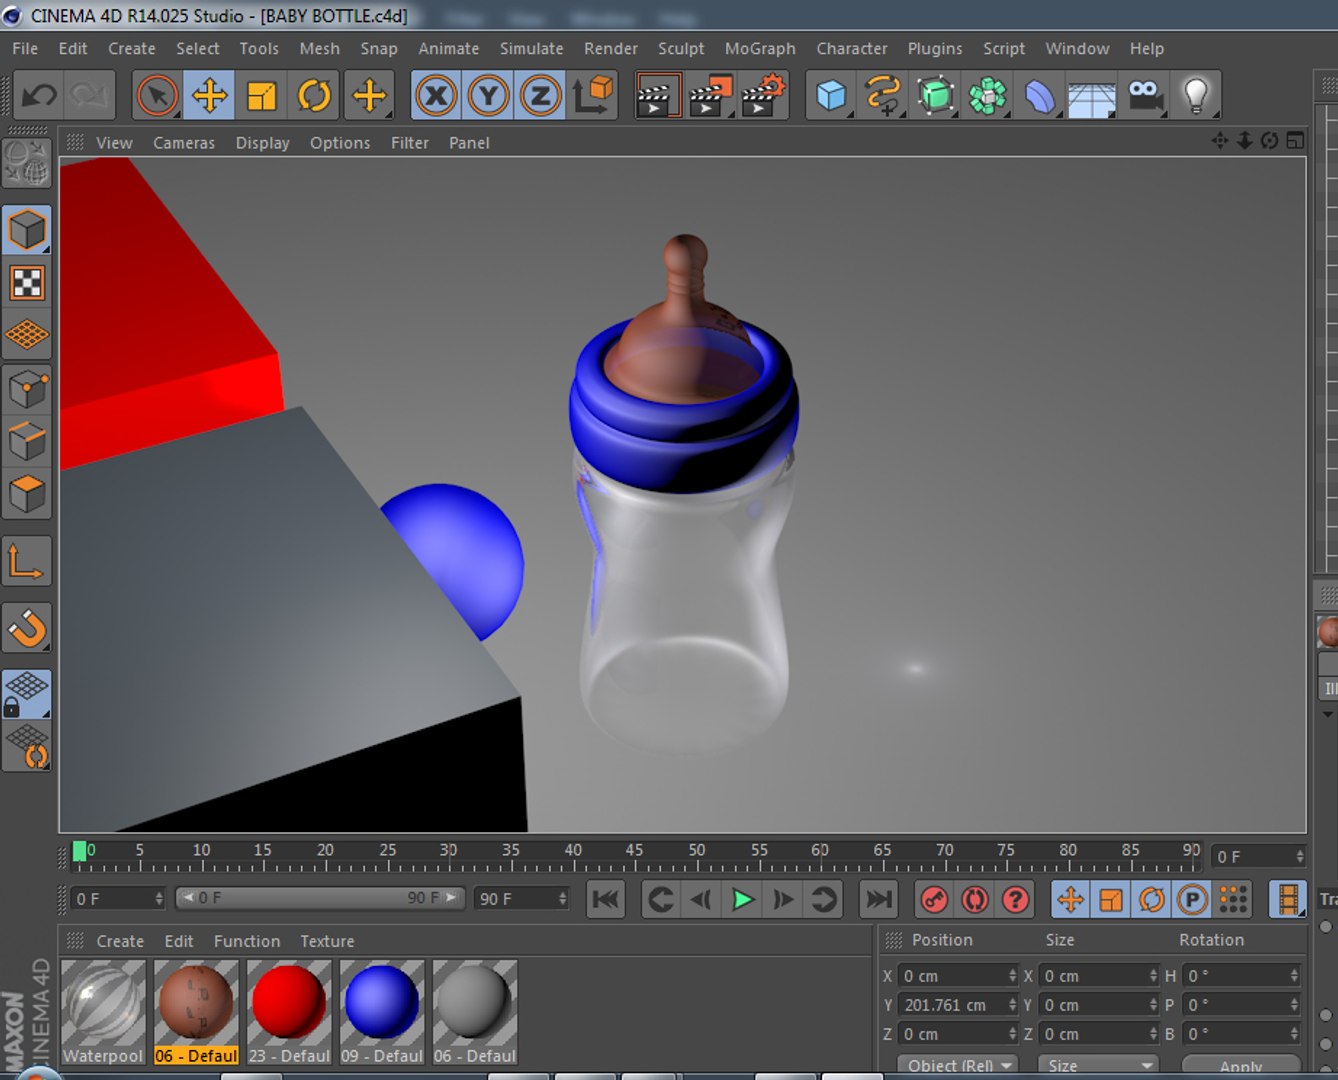
Task: Toggle the Z axis lock
Action: pyautogui.click(x=540, y=96)
